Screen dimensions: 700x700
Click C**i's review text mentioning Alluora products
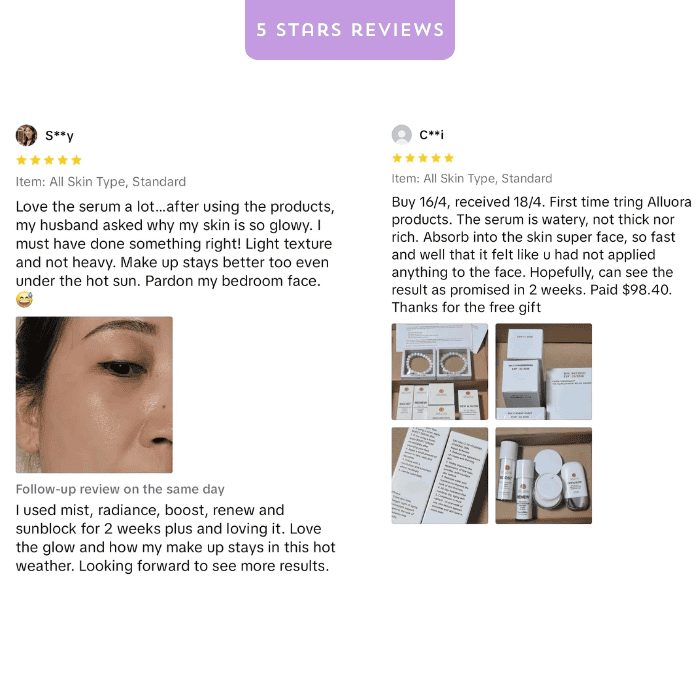pyautogui.click(x=542, y=254)
